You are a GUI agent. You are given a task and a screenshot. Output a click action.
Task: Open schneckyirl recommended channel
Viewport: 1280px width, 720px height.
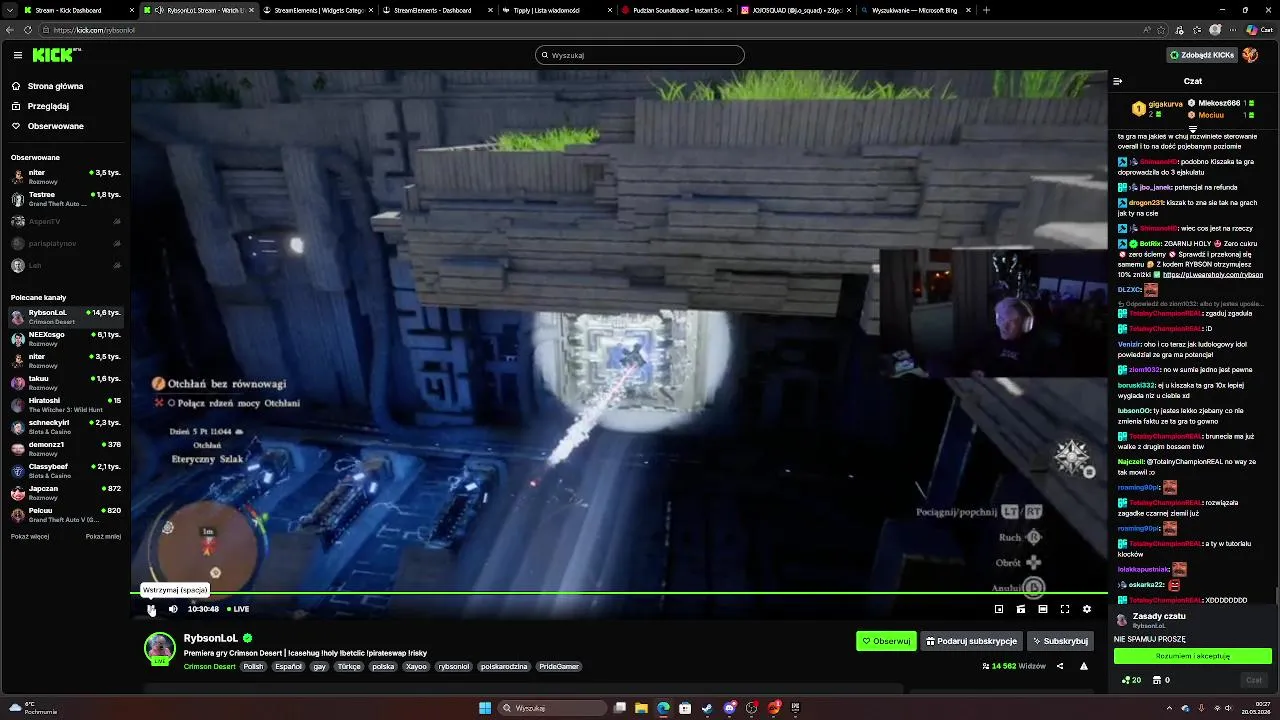[65, 426]
